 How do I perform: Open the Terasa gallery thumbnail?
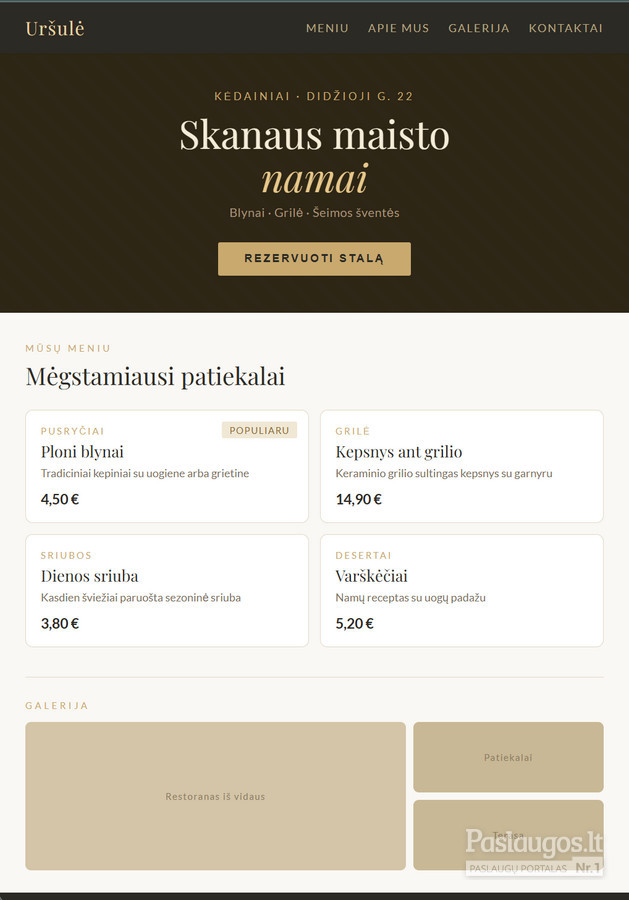508,835
